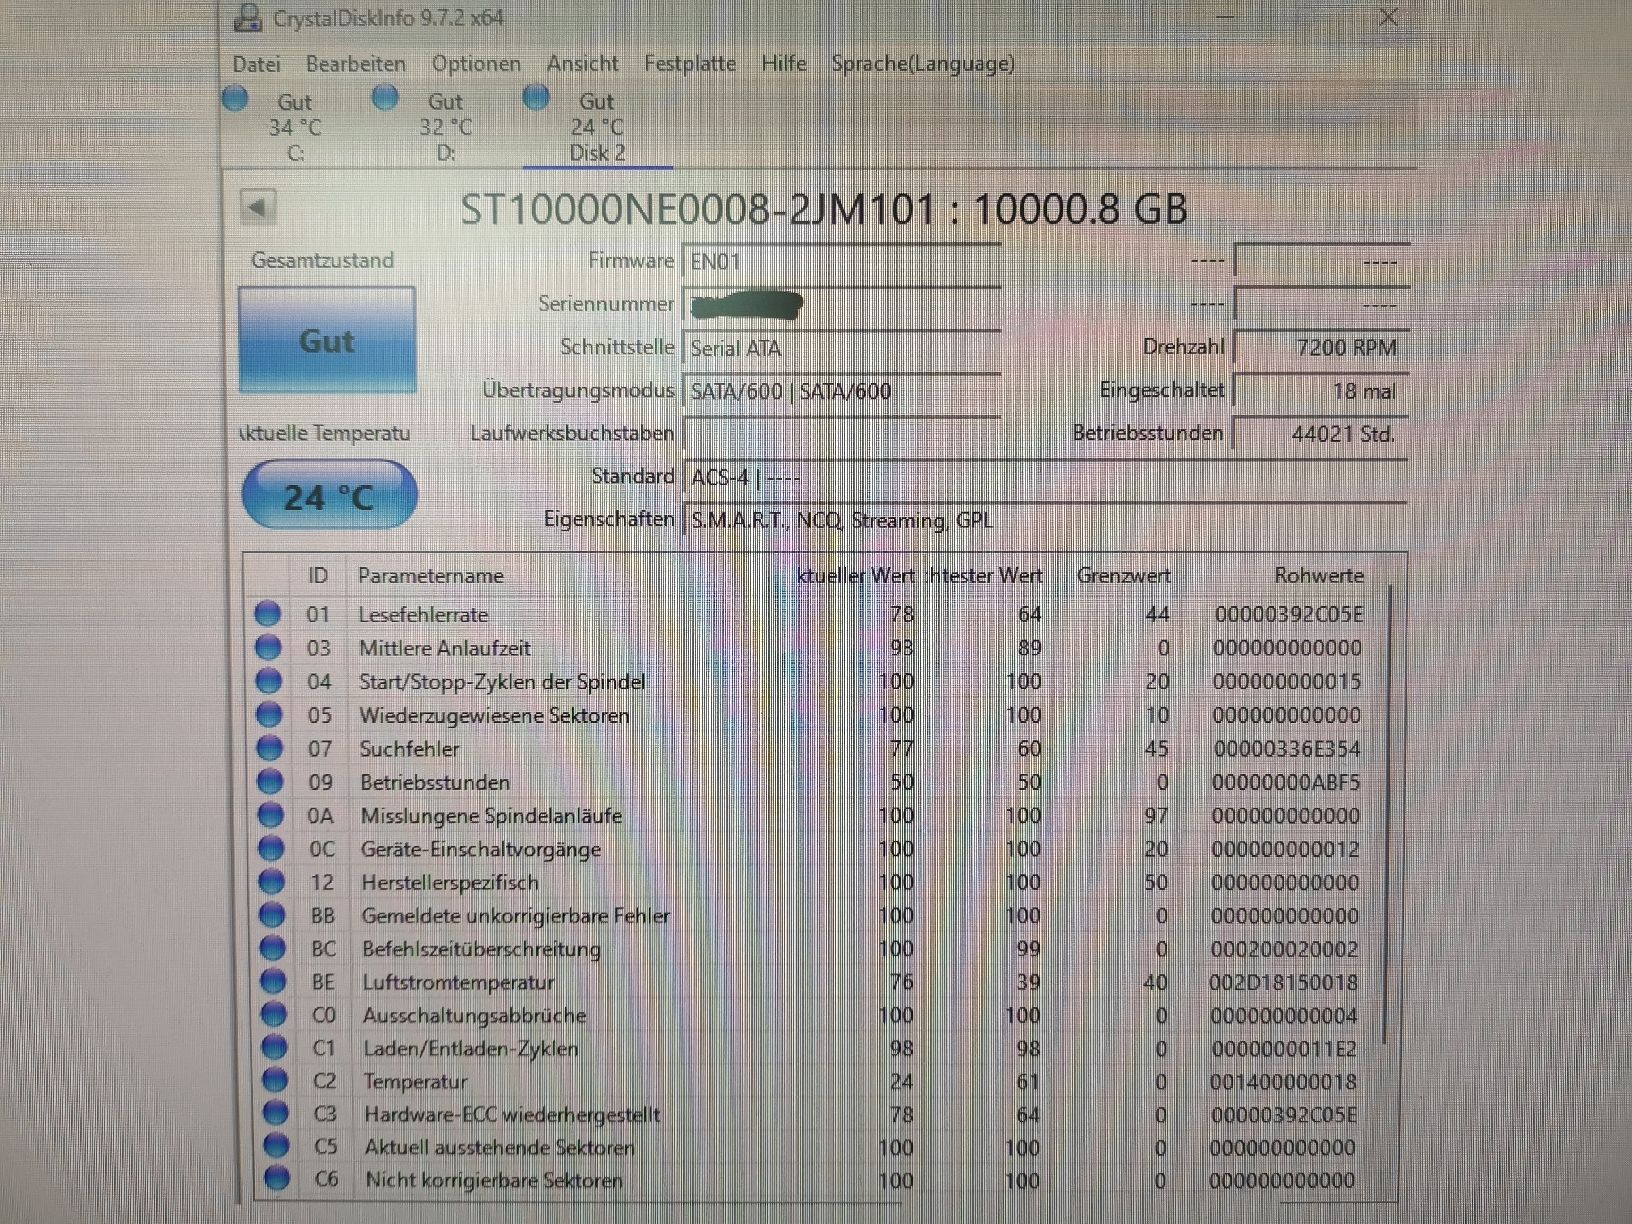Image resolution: width=1632 pixels, height=1224 pixels.
Task: Click the Betriebsstunden 44021 Std. field
Action: pyautogui.click(x=1321, y=434)
